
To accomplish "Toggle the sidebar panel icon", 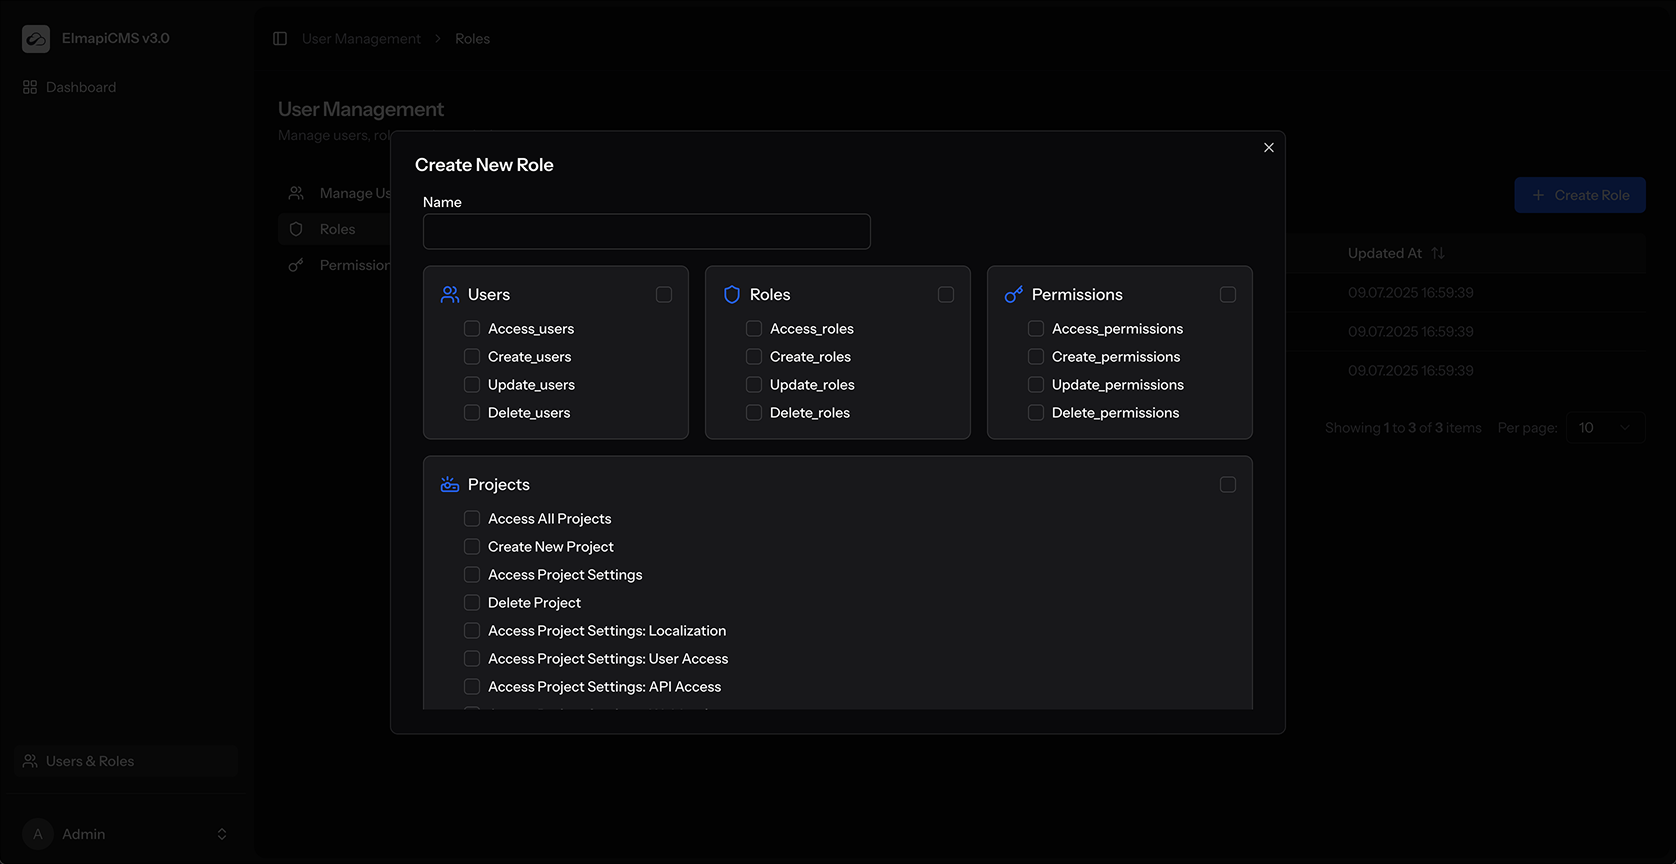I will click(280, 38).
